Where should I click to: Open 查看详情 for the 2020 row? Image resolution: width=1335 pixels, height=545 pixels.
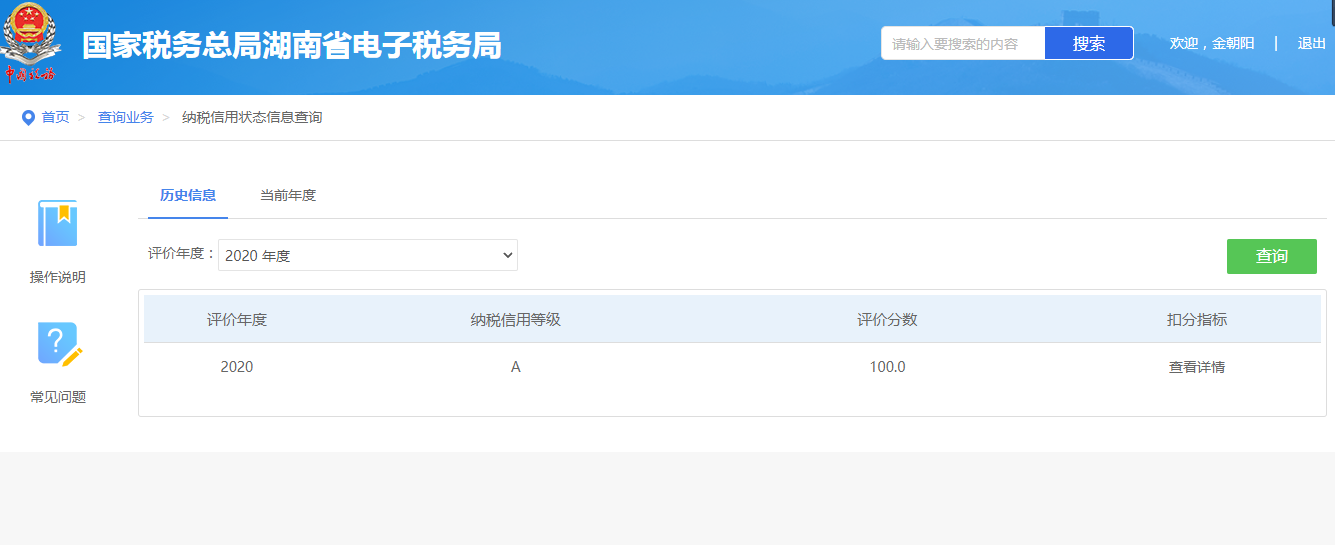pos(1196,367)
